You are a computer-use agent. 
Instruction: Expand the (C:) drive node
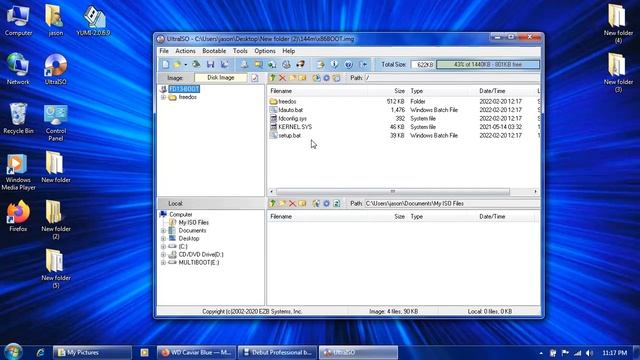(x=163, y=247)
